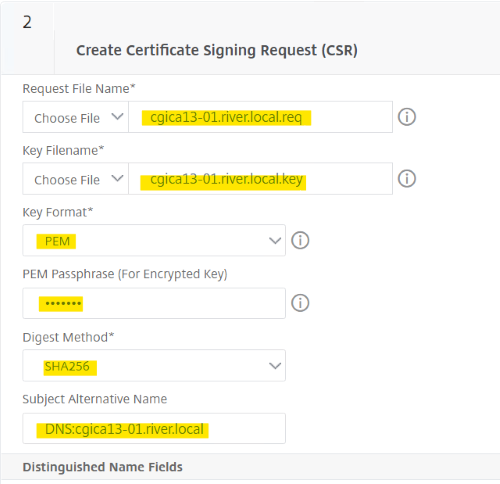Focus the Subject Alternative Name input box

pyautogui.click(x=154, y=428)
